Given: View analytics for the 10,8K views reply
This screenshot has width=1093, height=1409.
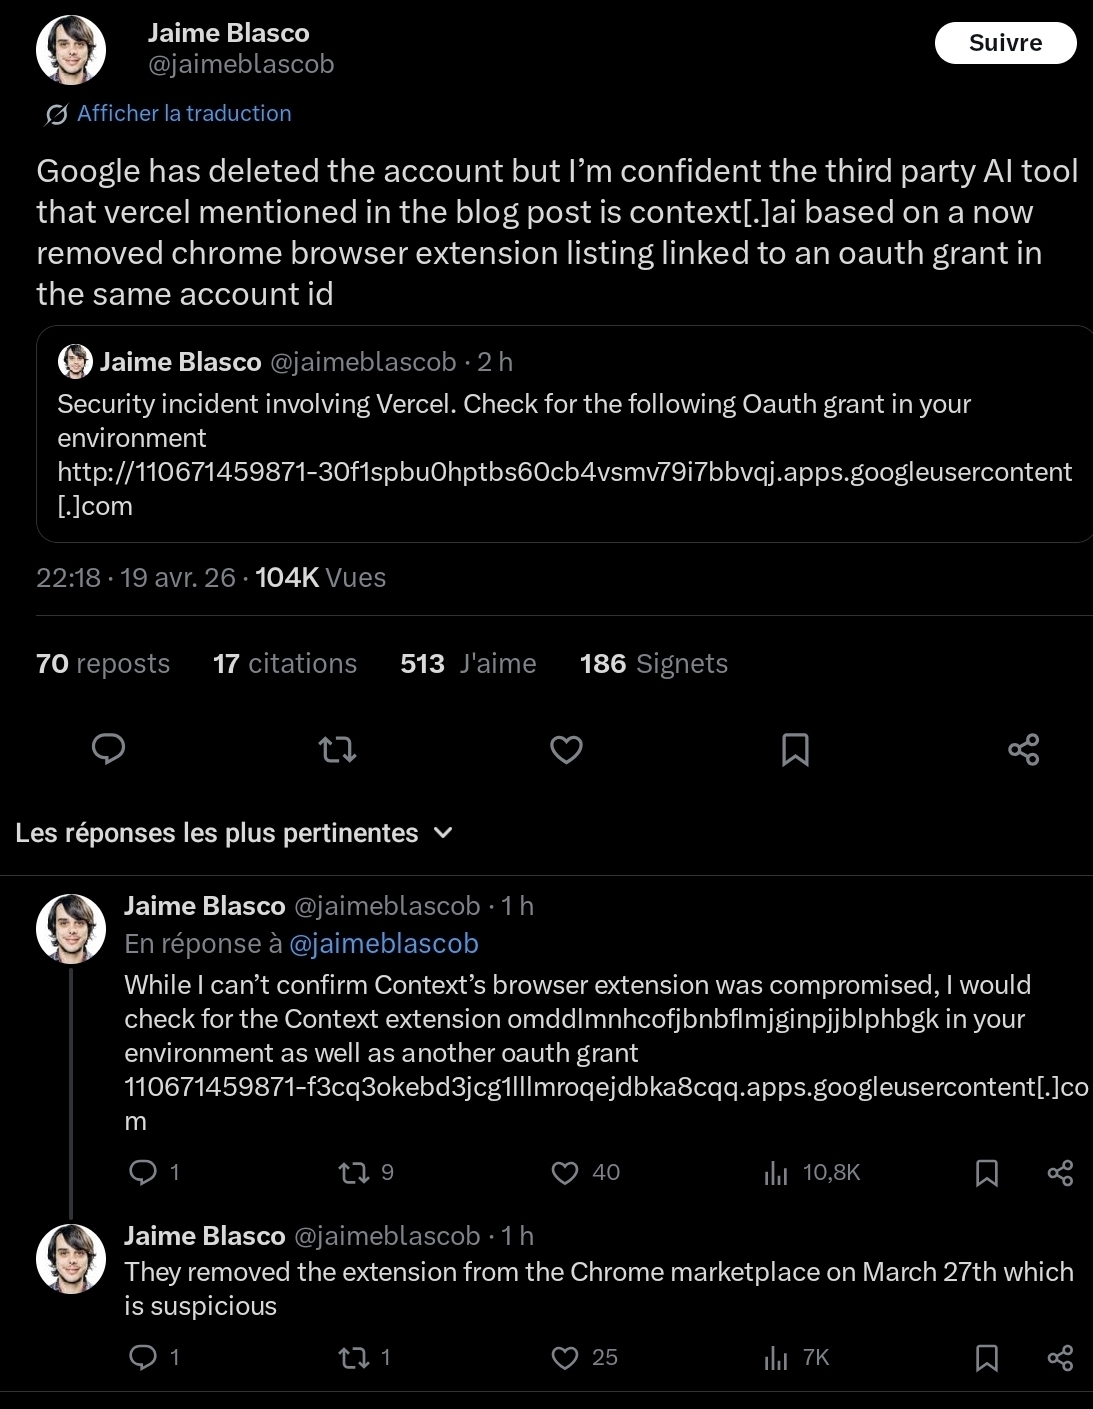Looking at the screenshot, I should pyautogui.click(x=776, y=1172).
